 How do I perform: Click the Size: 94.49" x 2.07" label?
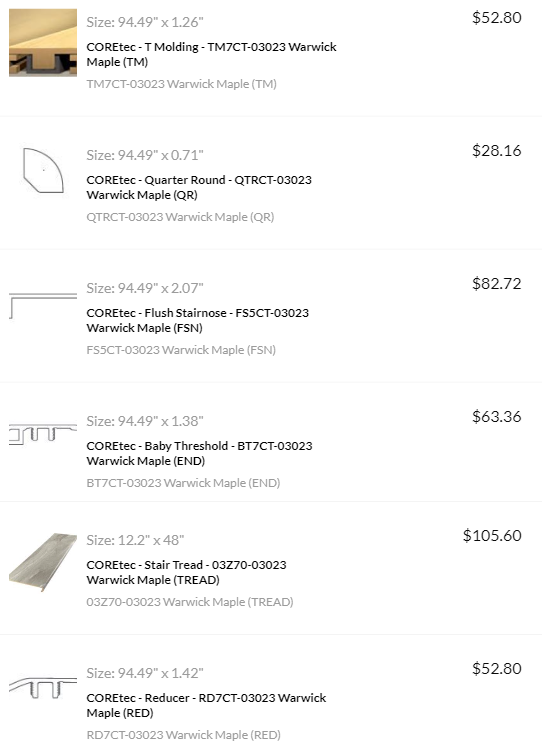tap(145, 288)
